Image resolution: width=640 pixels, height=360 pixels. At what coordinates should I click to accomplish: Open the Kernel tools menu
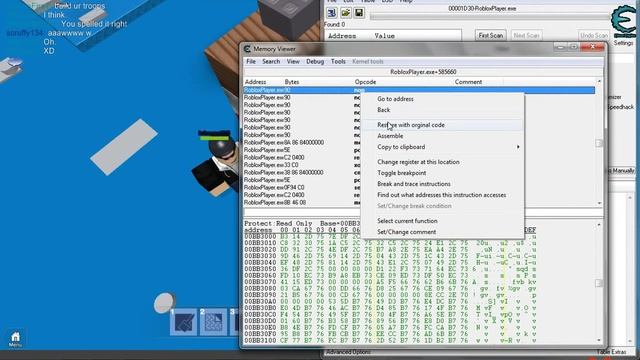[x=368, y=62]
